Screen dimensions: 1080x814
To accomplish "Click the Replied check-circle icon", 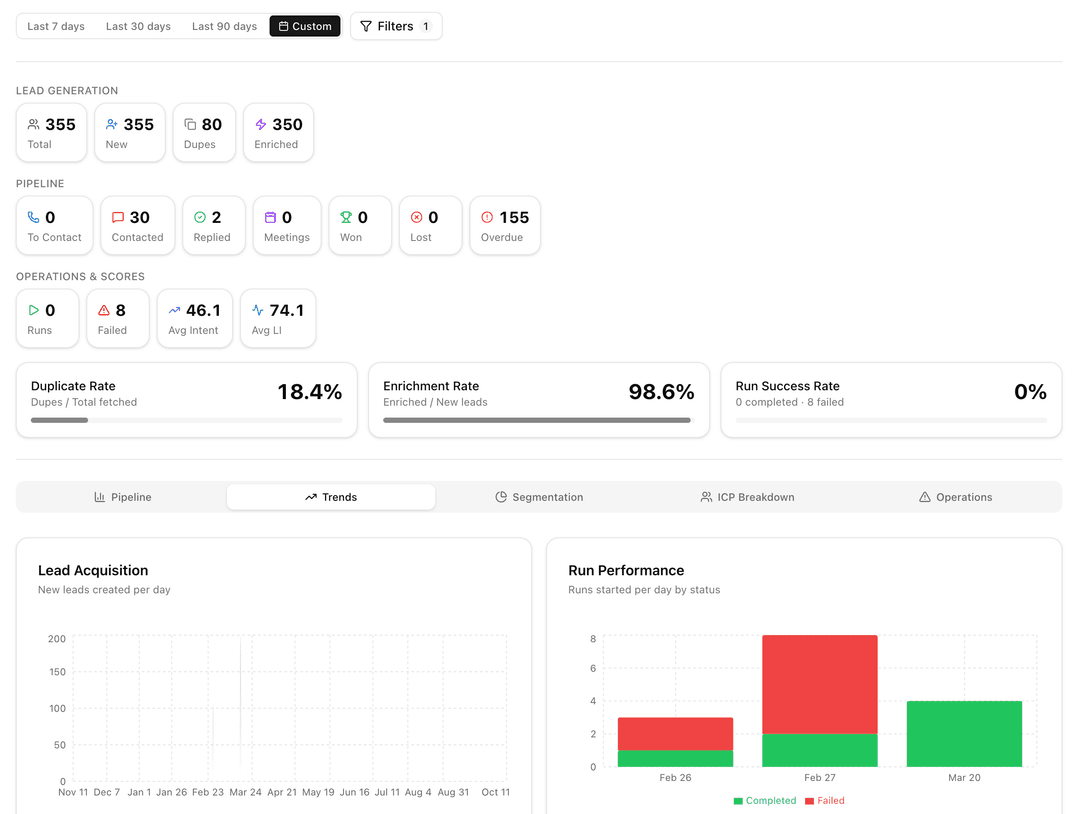I will 200,218.
